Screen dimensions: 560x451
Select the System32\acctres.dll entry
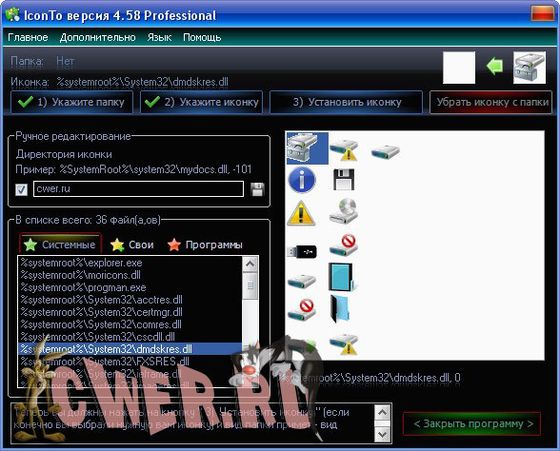click(130, 300)
